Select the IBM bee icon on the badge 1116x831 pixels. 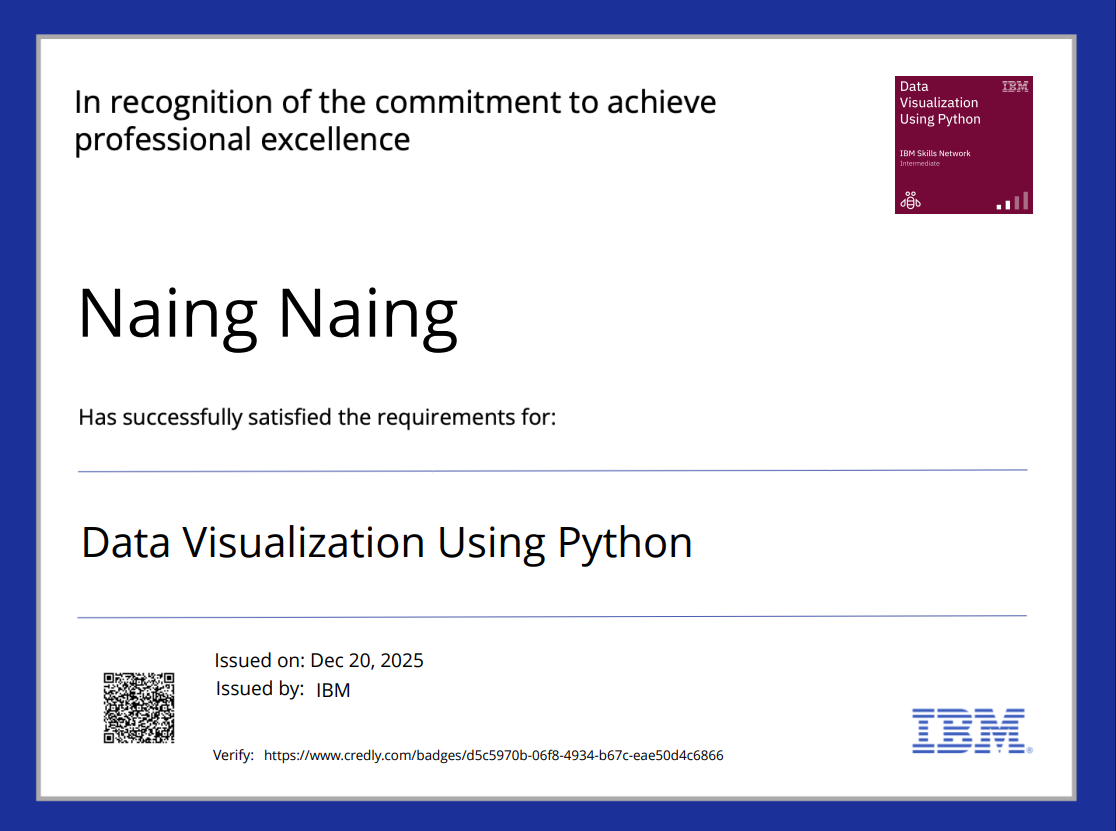[909, 201]
